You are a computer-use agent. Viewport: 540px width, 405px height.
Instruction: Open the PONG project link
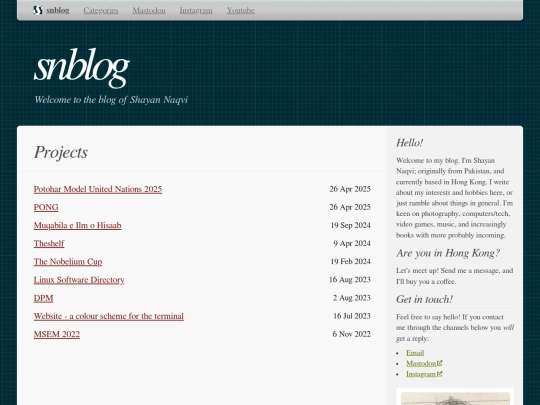coord(46,207)
